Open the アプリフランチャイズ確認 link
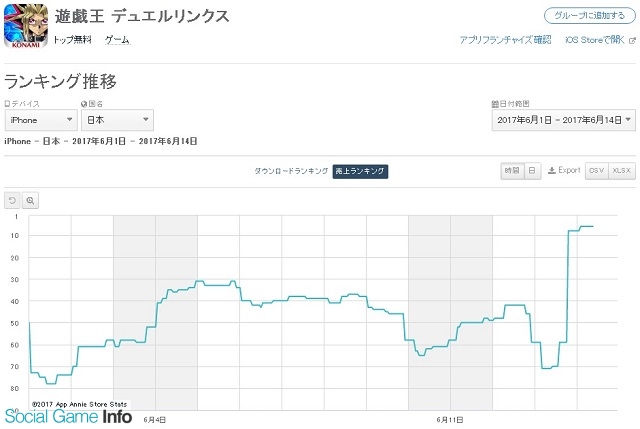640x429 pixels. pos(505,40)
